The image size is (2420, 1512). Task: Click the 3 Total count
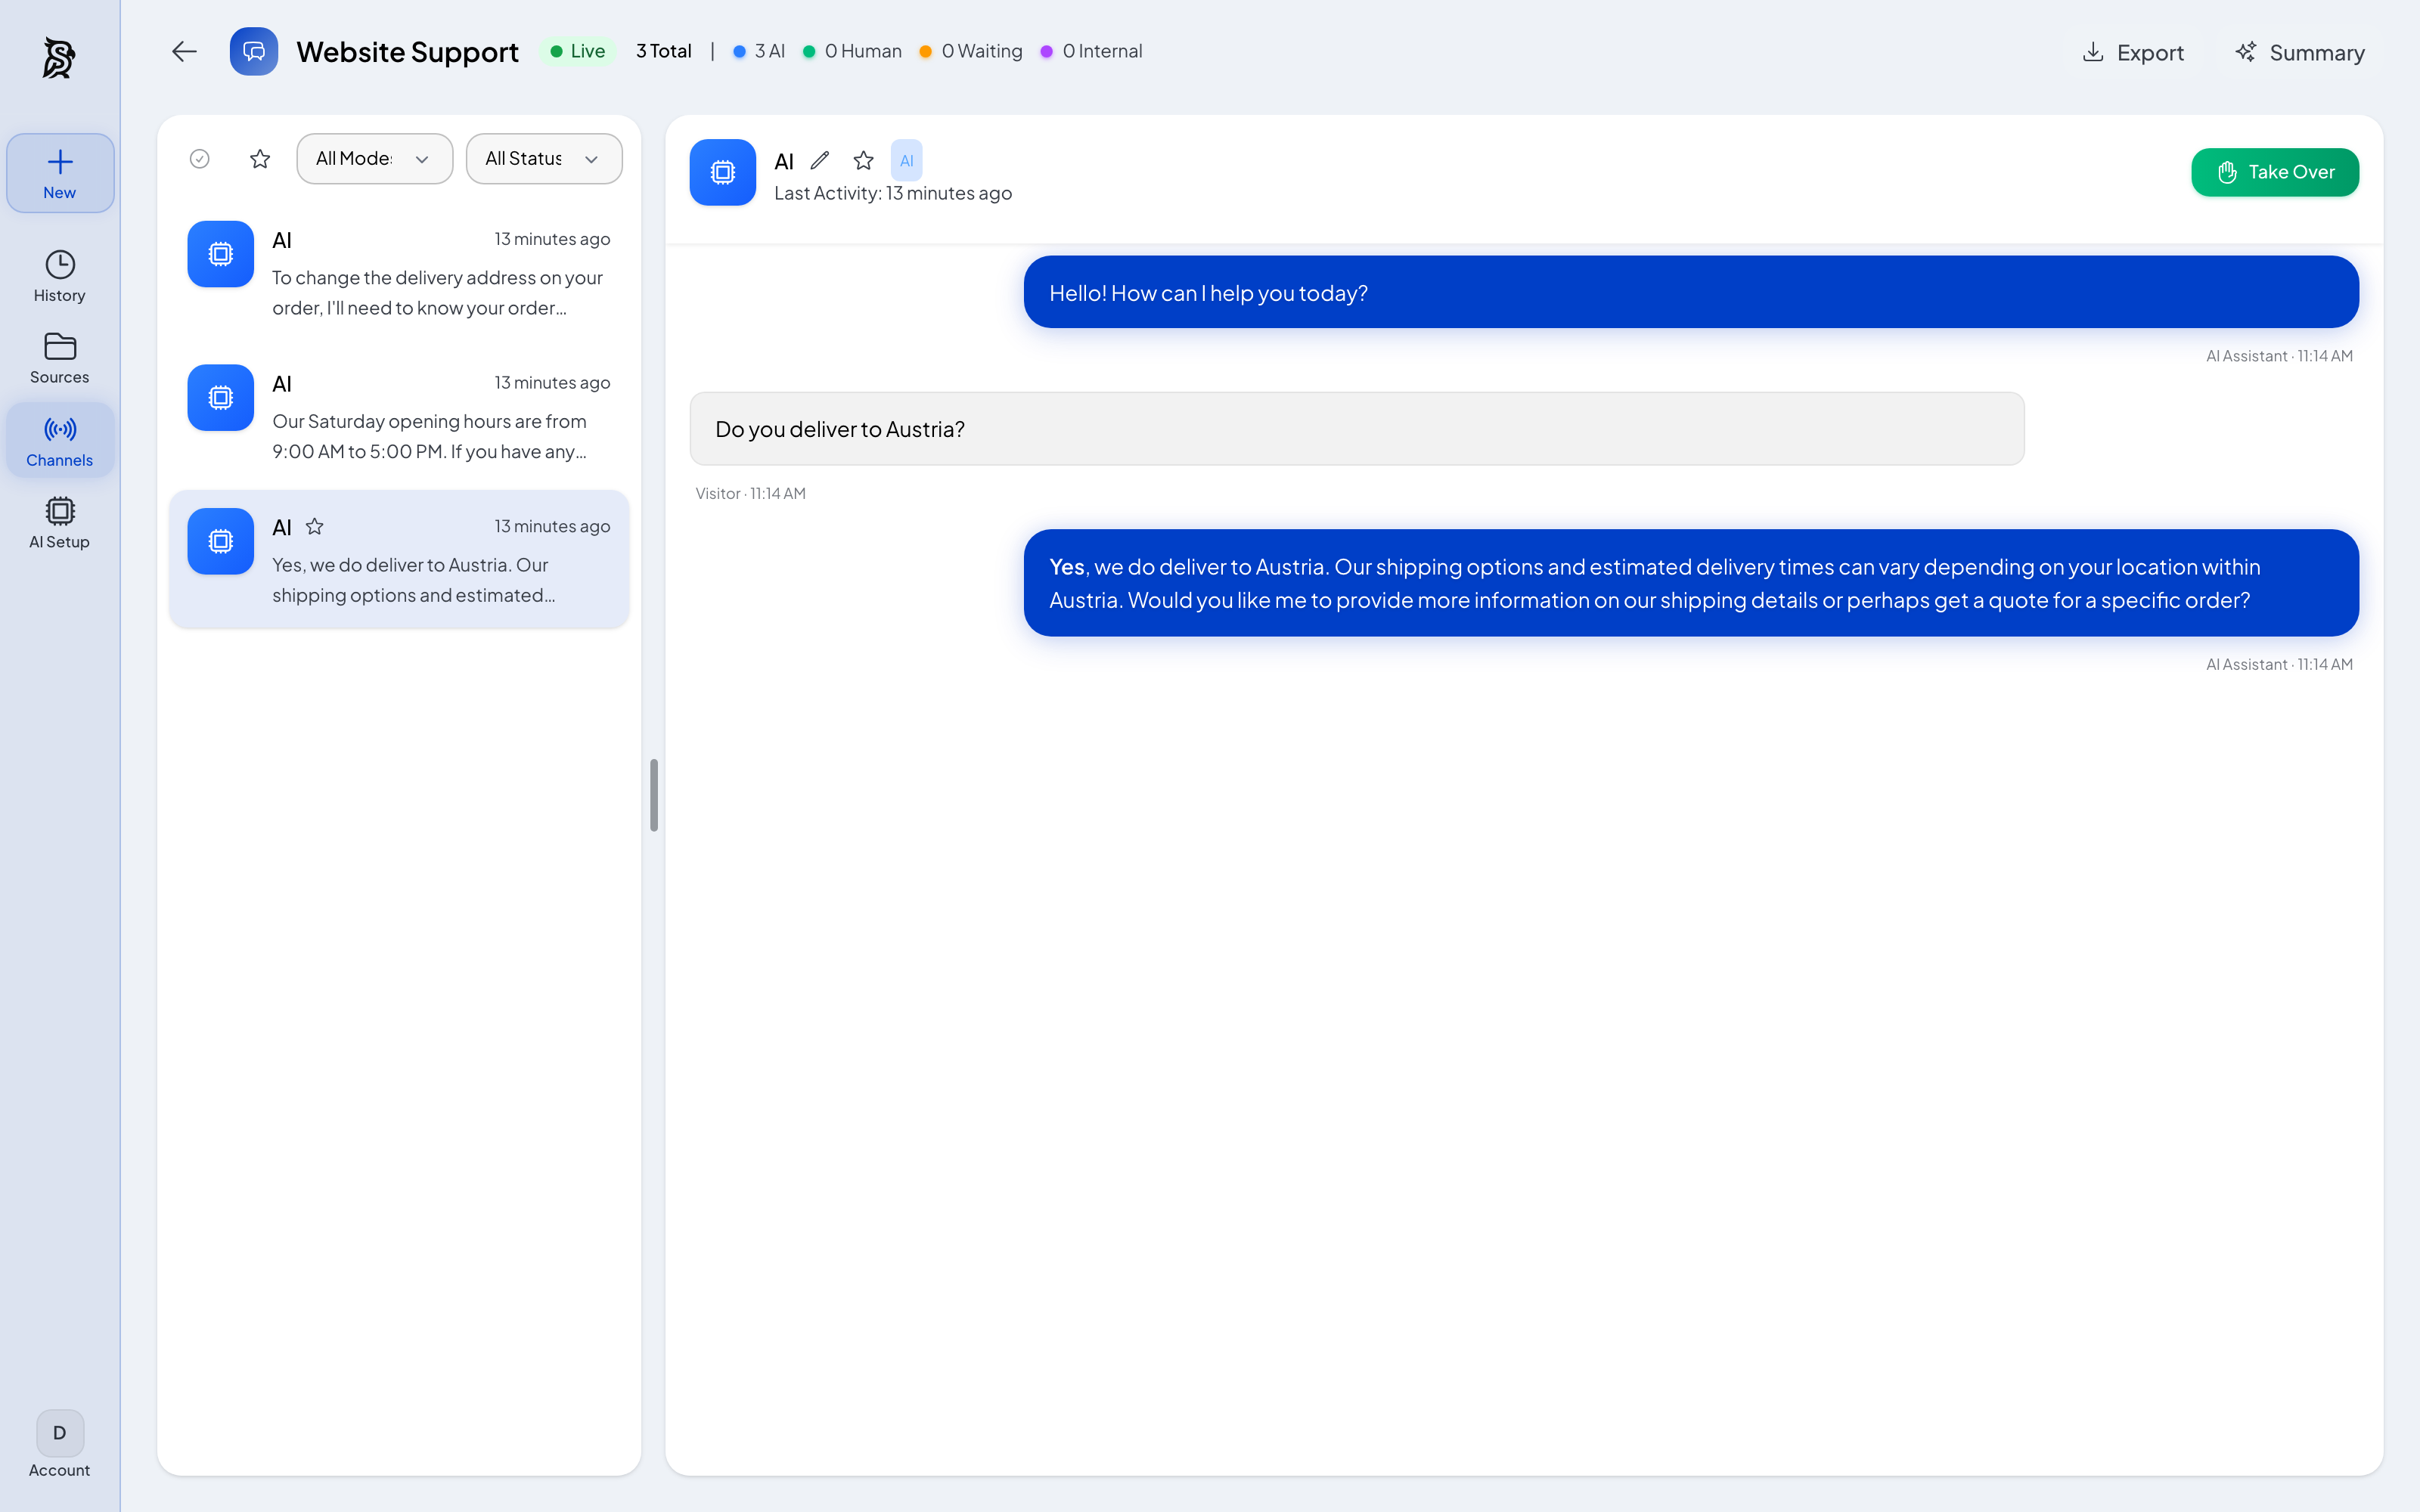click(x=664, y=51)
